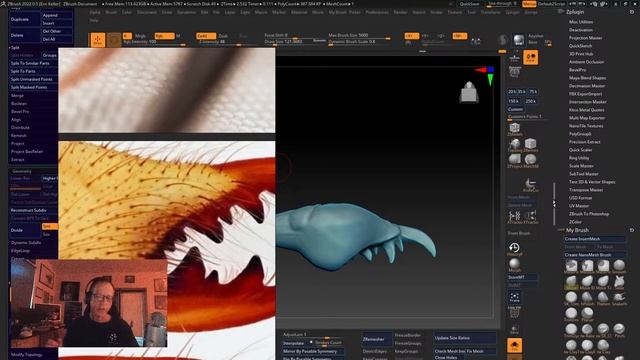Collapse the Split section
The image size is (640, 360).
pos(15,47)
